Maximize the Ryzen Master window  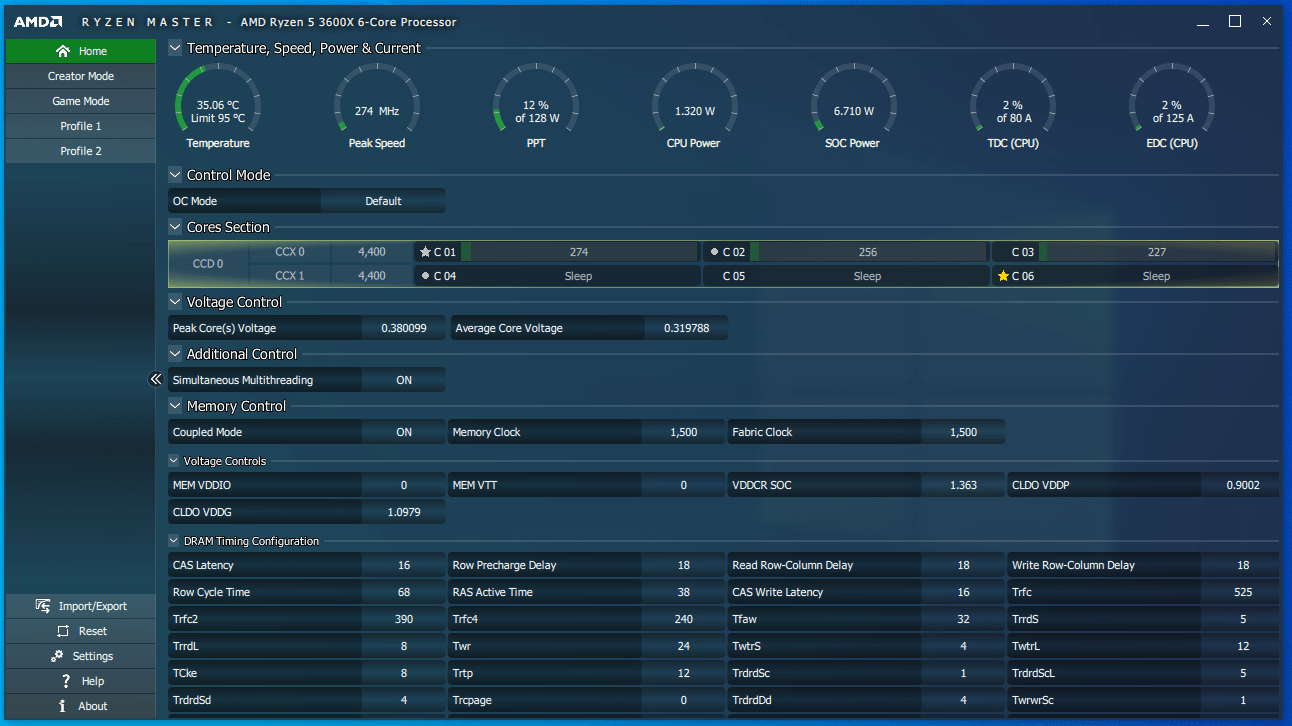tap(1235, 21)
